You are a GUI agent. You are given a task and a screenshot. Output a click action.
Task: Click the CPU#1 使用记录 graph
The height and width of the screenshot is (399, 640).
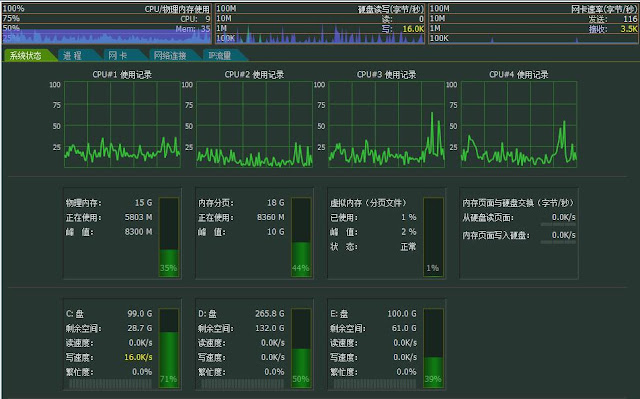coord(122,124)
